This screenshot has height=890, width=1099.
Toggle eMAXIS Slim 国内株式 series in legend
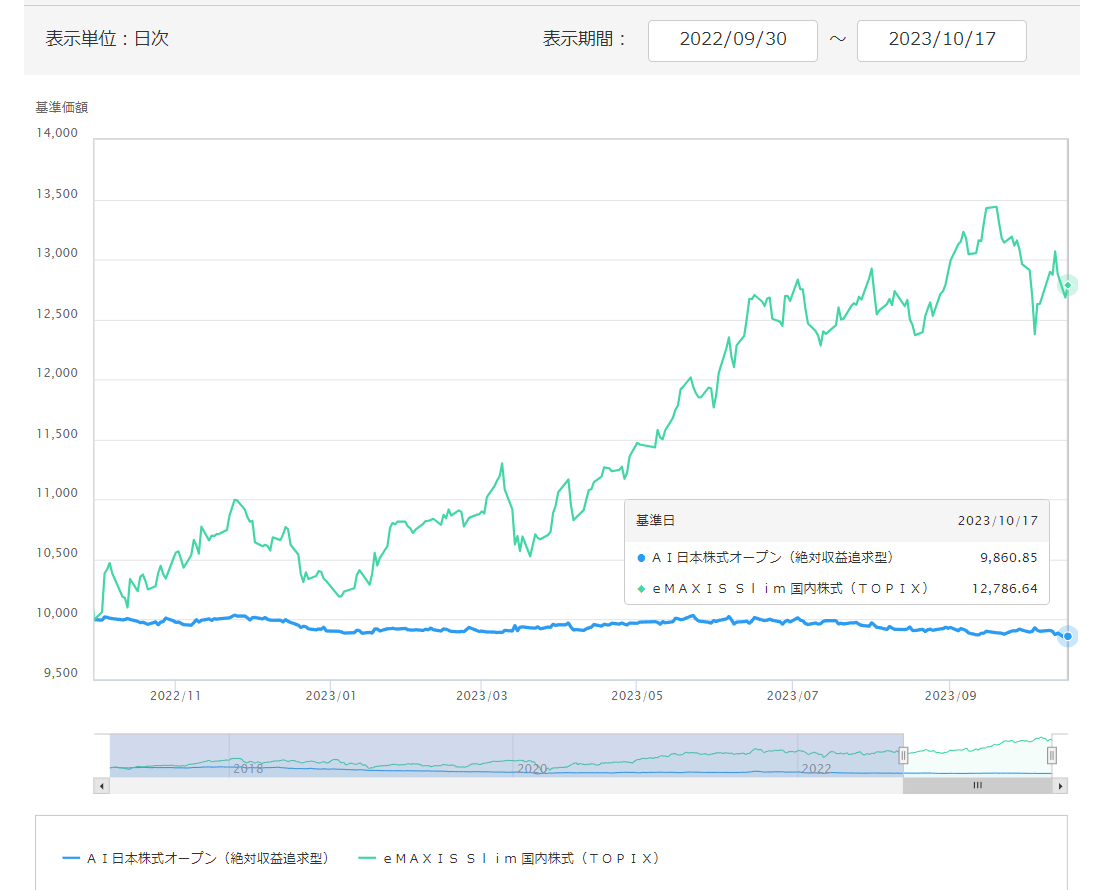(x=509, y=858)
